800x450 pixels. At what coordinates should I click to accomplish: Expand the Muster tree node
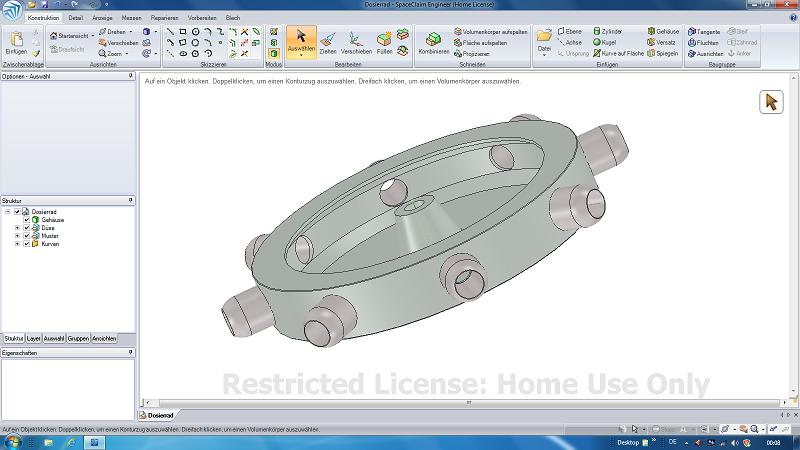(17, 236)
